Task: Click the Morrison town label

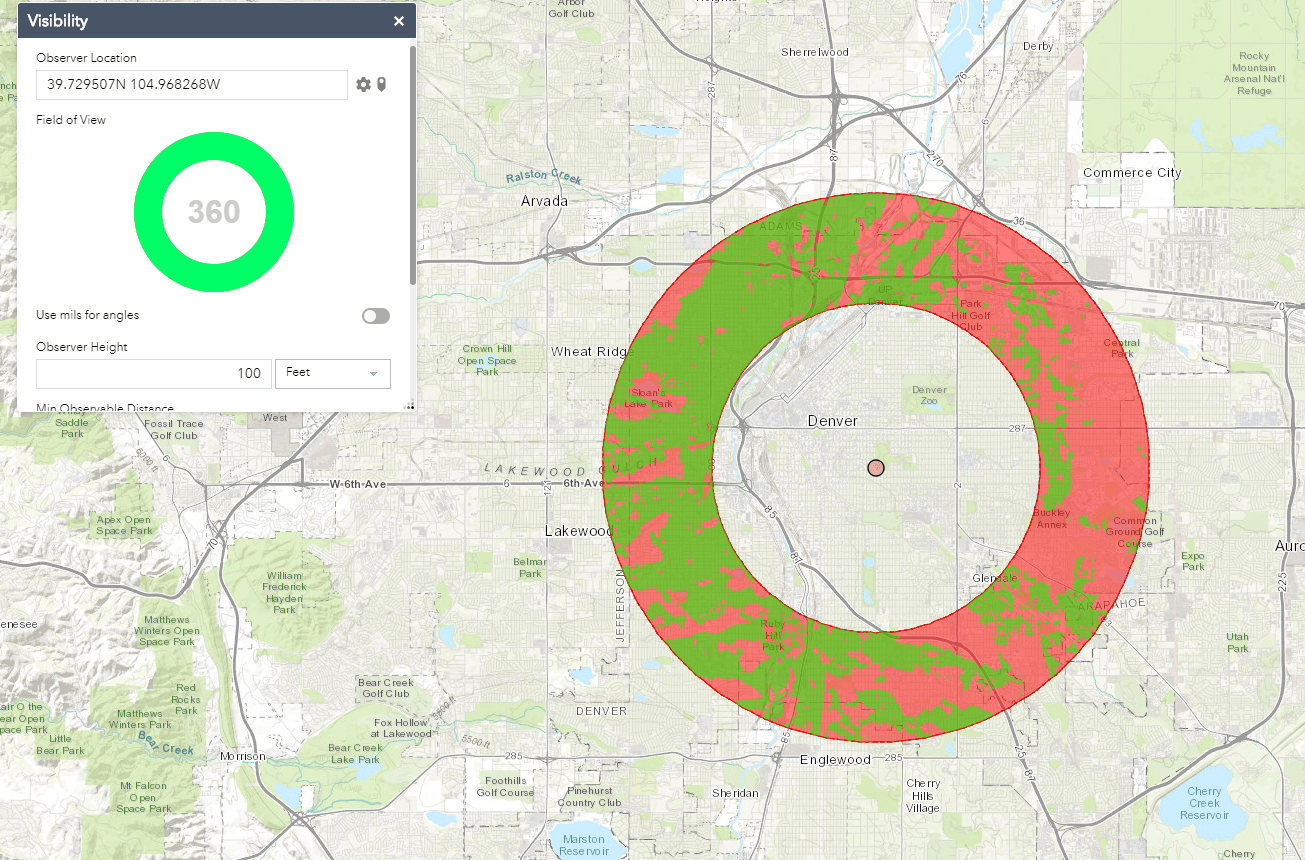Action: pyautogui.click(x=243, y=757)
